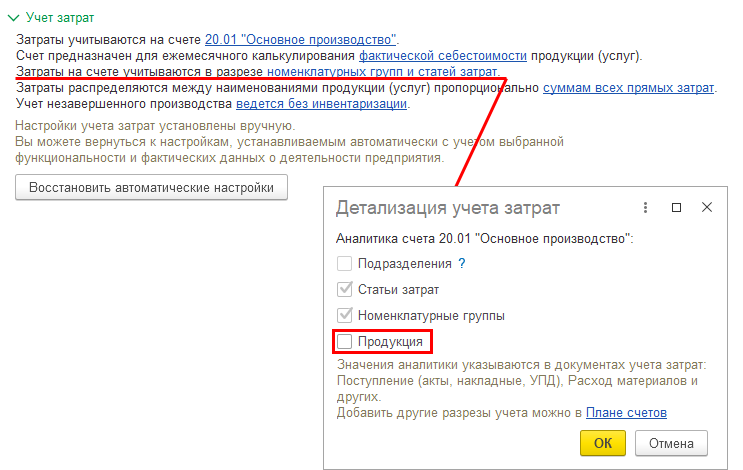Open the Плане счетов link

click(x=626, y=413)
